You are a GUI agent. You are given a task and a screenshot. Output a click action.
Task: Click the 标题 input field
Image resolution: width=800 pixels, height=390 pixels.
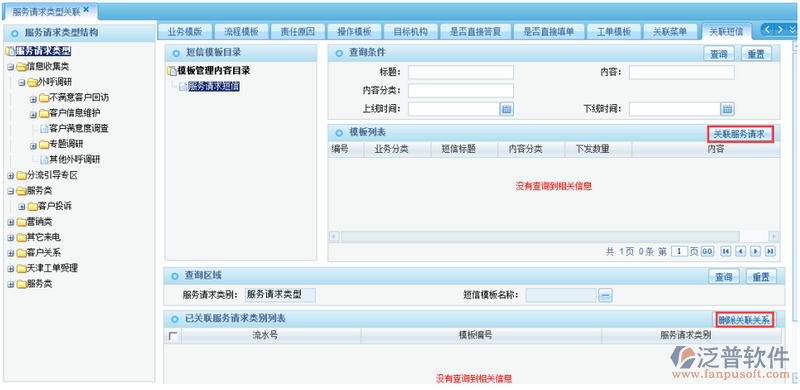point(461,72)
